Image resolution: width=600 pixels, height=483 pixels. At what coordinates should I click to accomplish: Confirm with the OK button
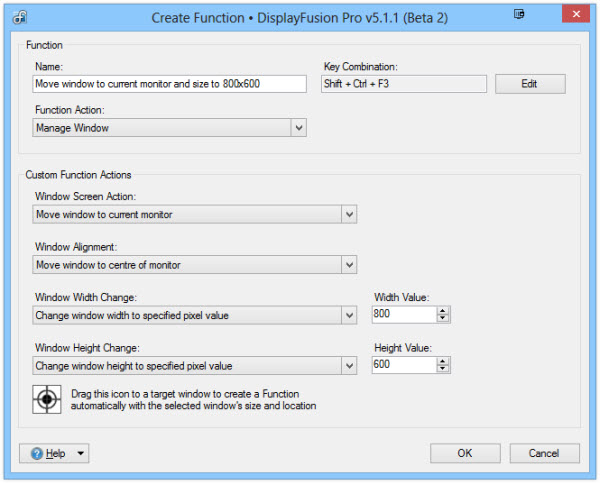click(x=465, y=453)
